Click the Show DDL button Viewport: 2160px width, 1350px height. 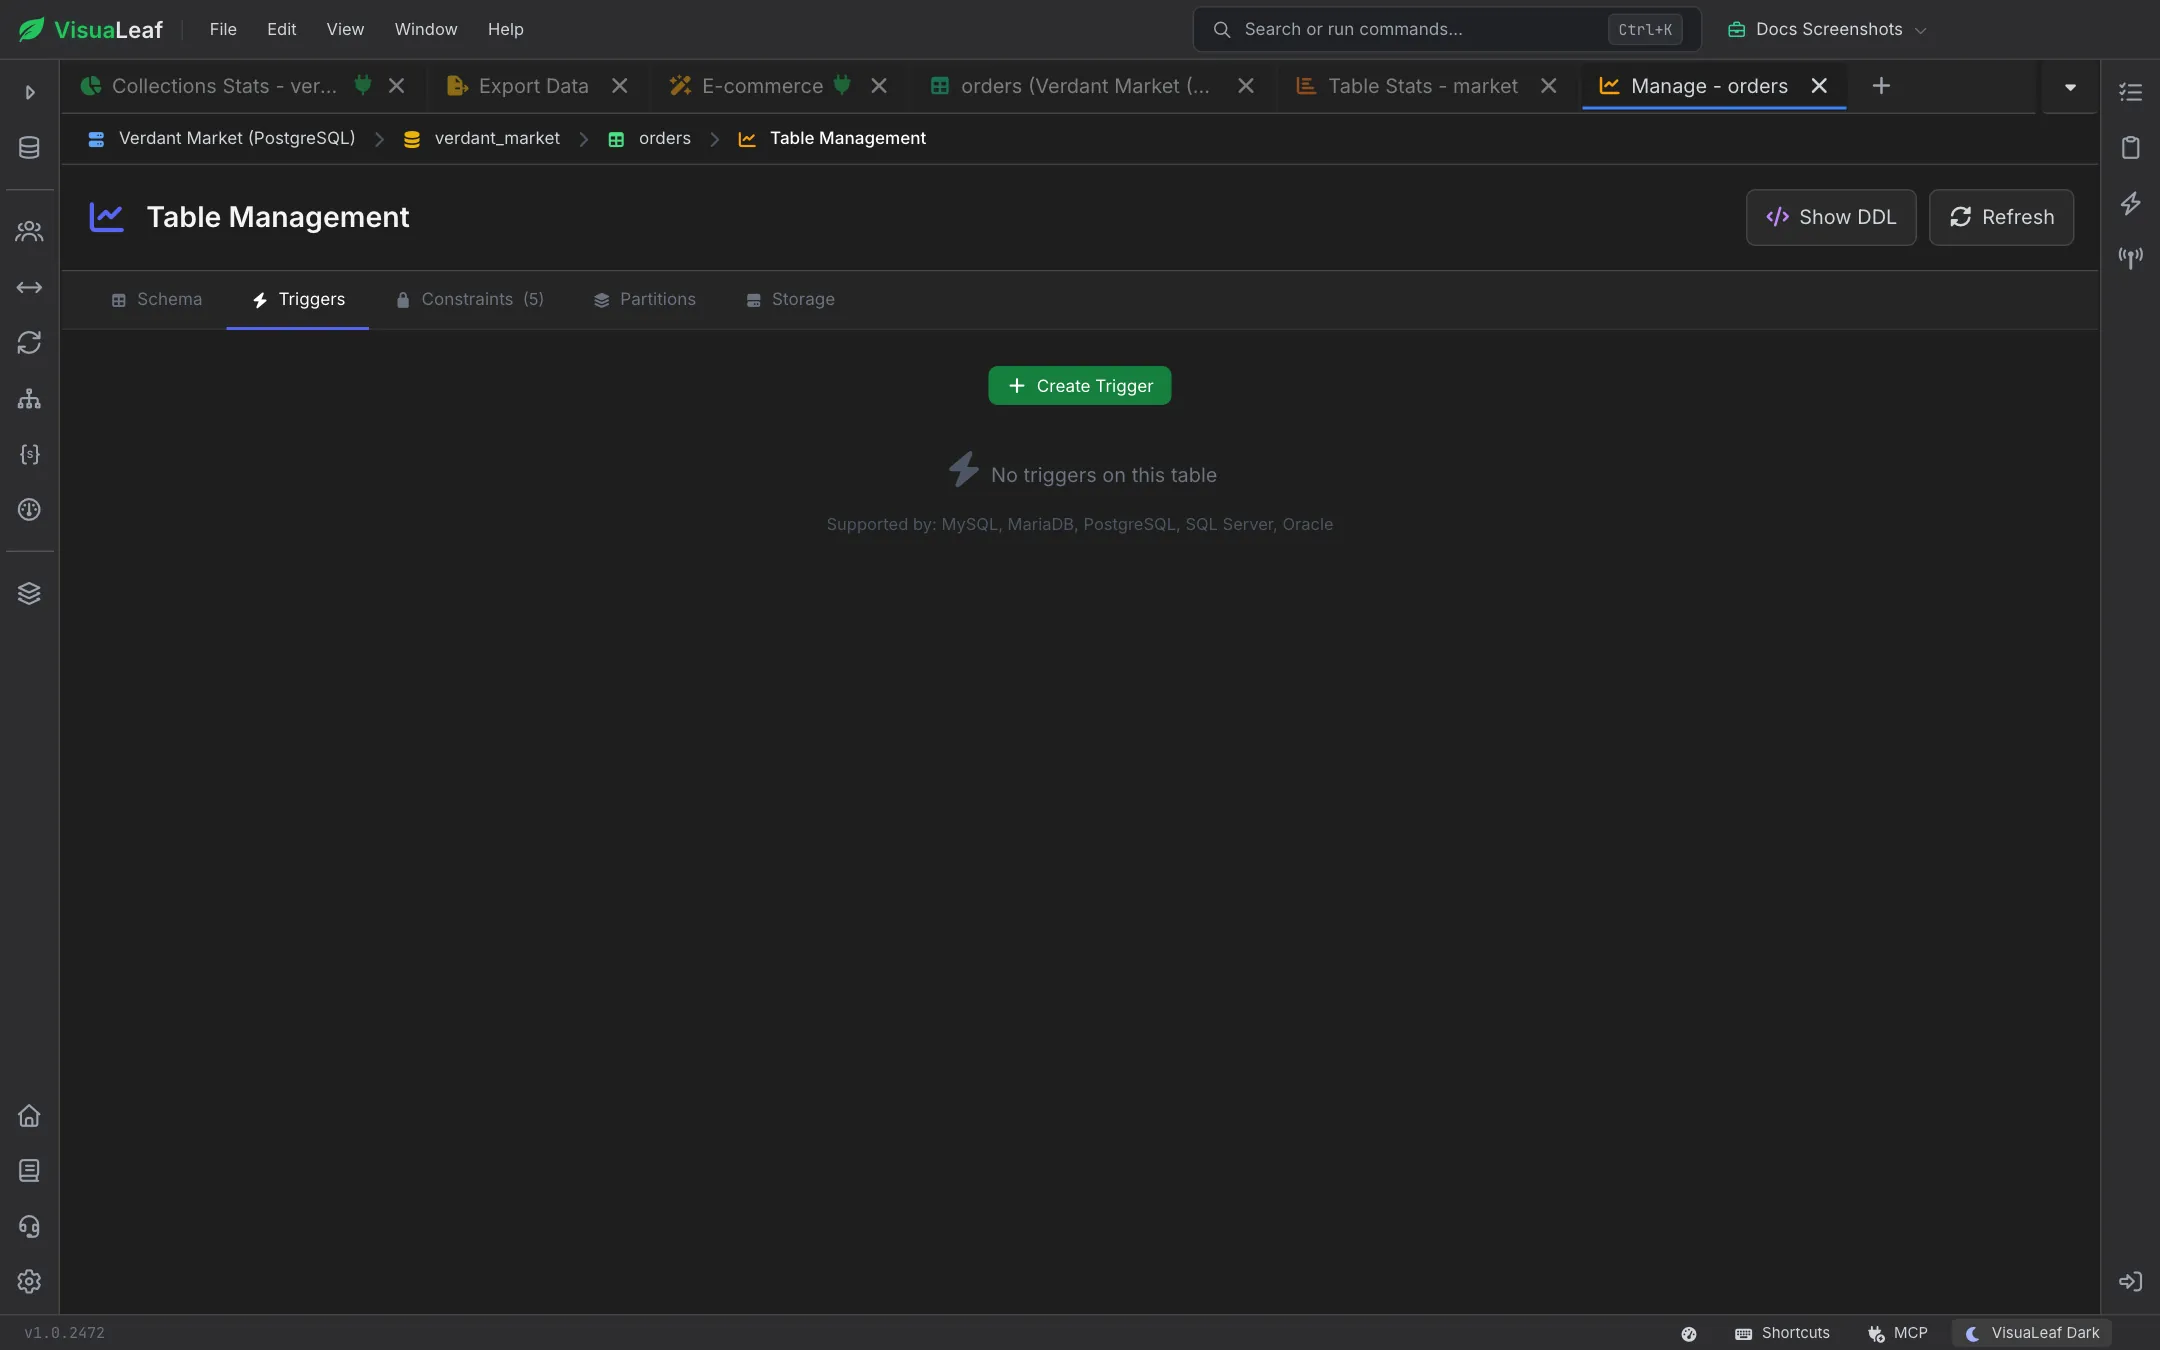click(1830, 217)
